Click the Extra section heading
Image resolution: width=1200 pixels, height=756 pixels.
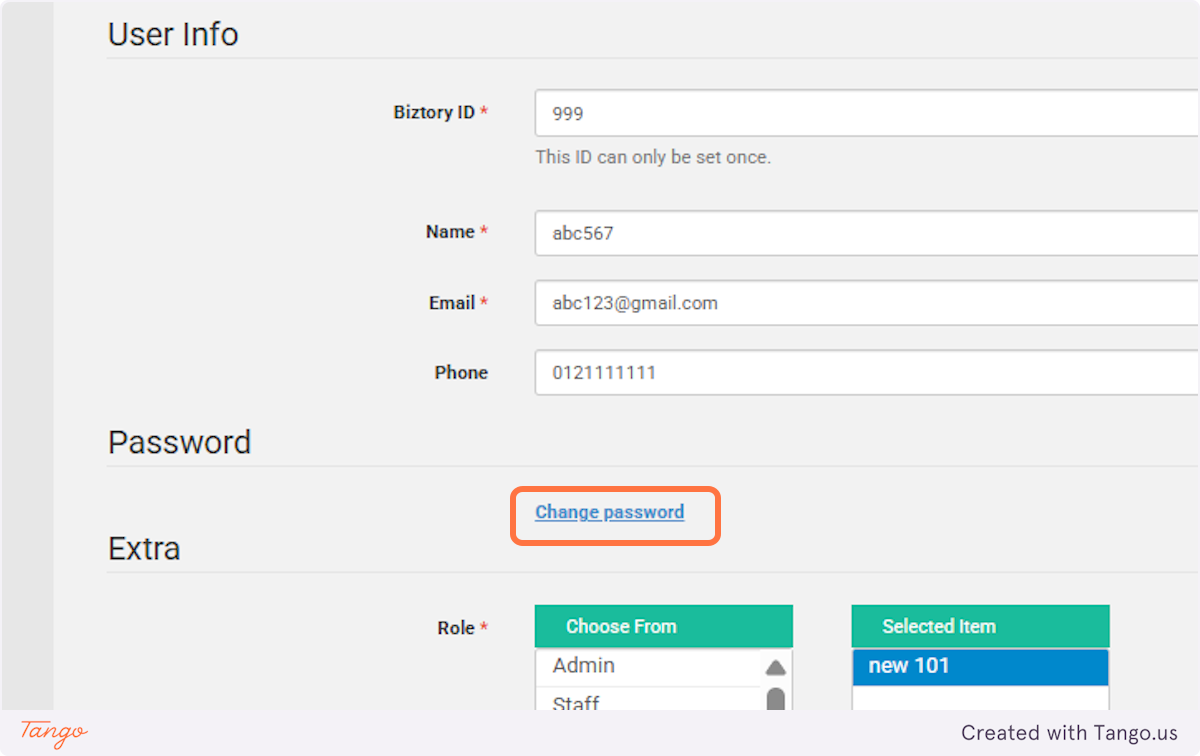coord(144,549)
